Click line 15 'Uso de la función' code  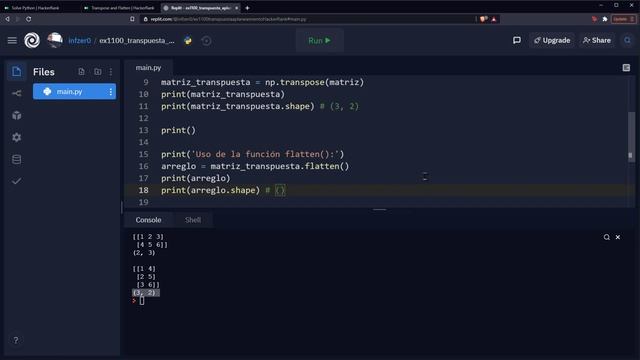click(x=252, y=154)
